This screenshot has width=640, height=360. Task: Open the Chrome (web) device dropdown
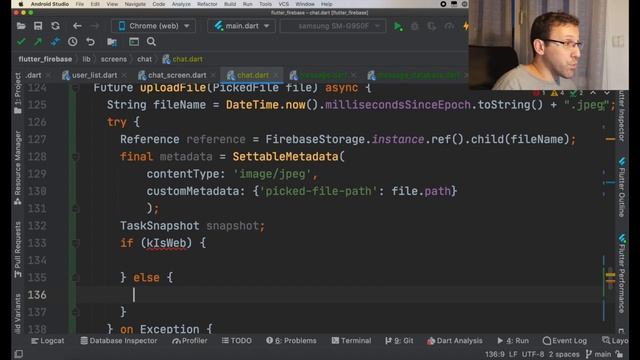153,26
